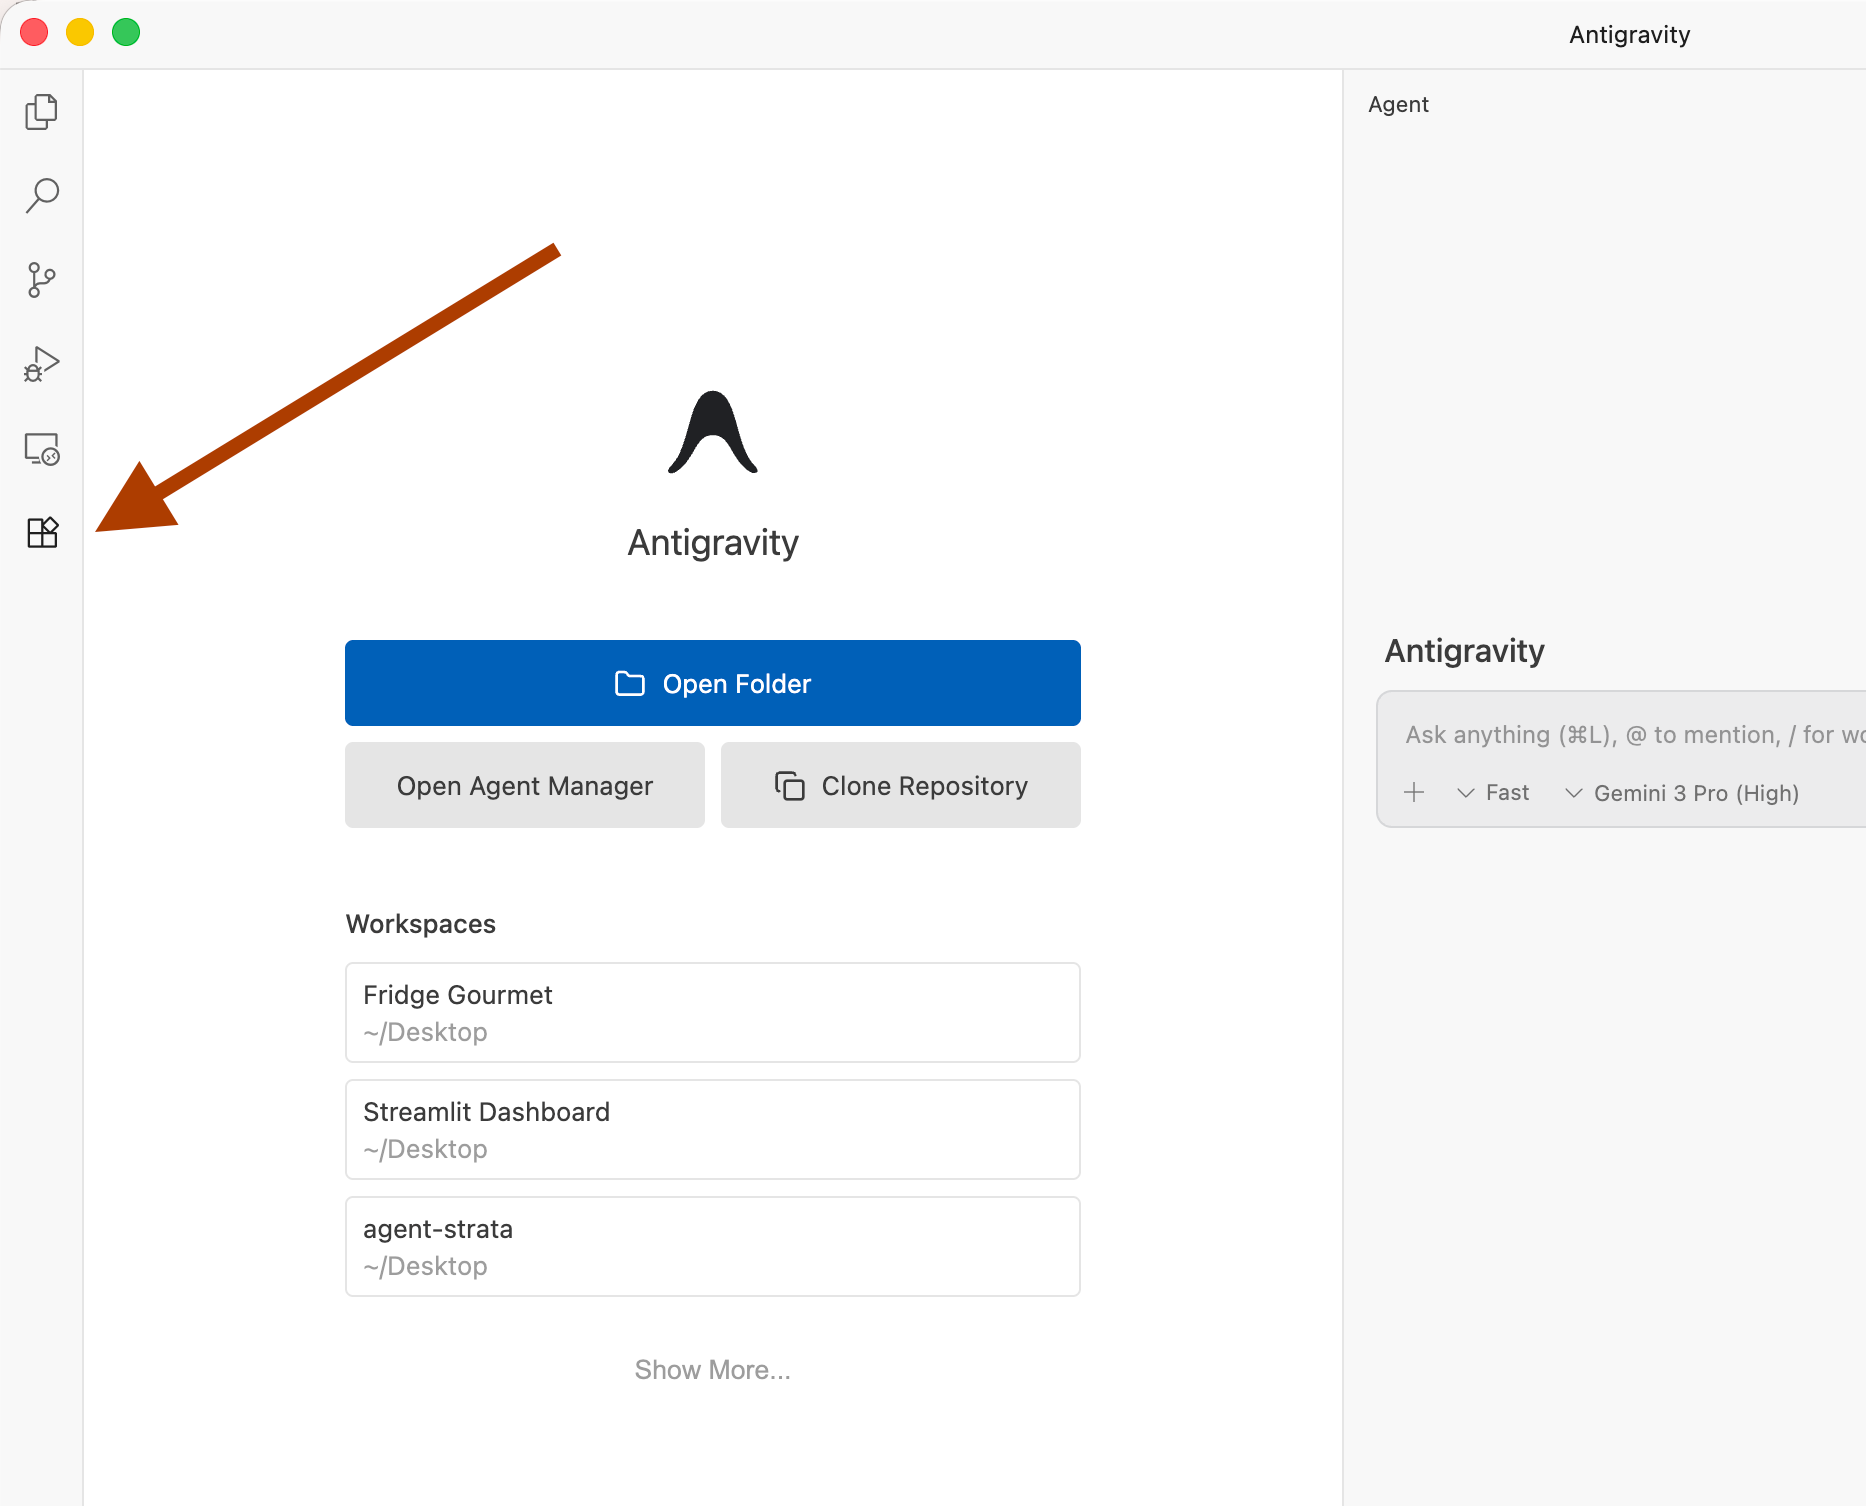Open the Source Control branch icon
The width and height of the screenshot is (1866, 1506).
pos(41,280)
